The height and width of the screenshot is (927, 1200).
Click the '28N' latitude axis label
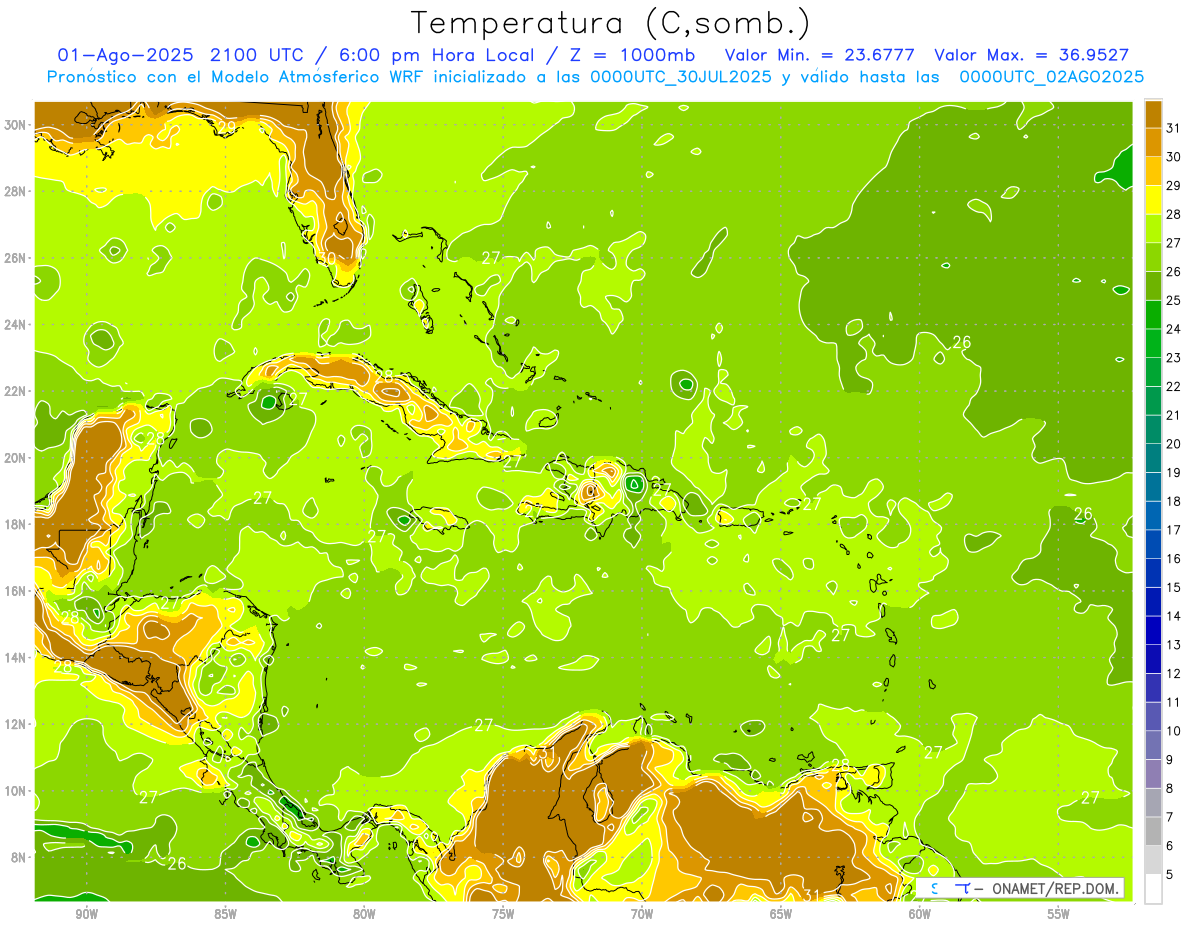[16, 191]
